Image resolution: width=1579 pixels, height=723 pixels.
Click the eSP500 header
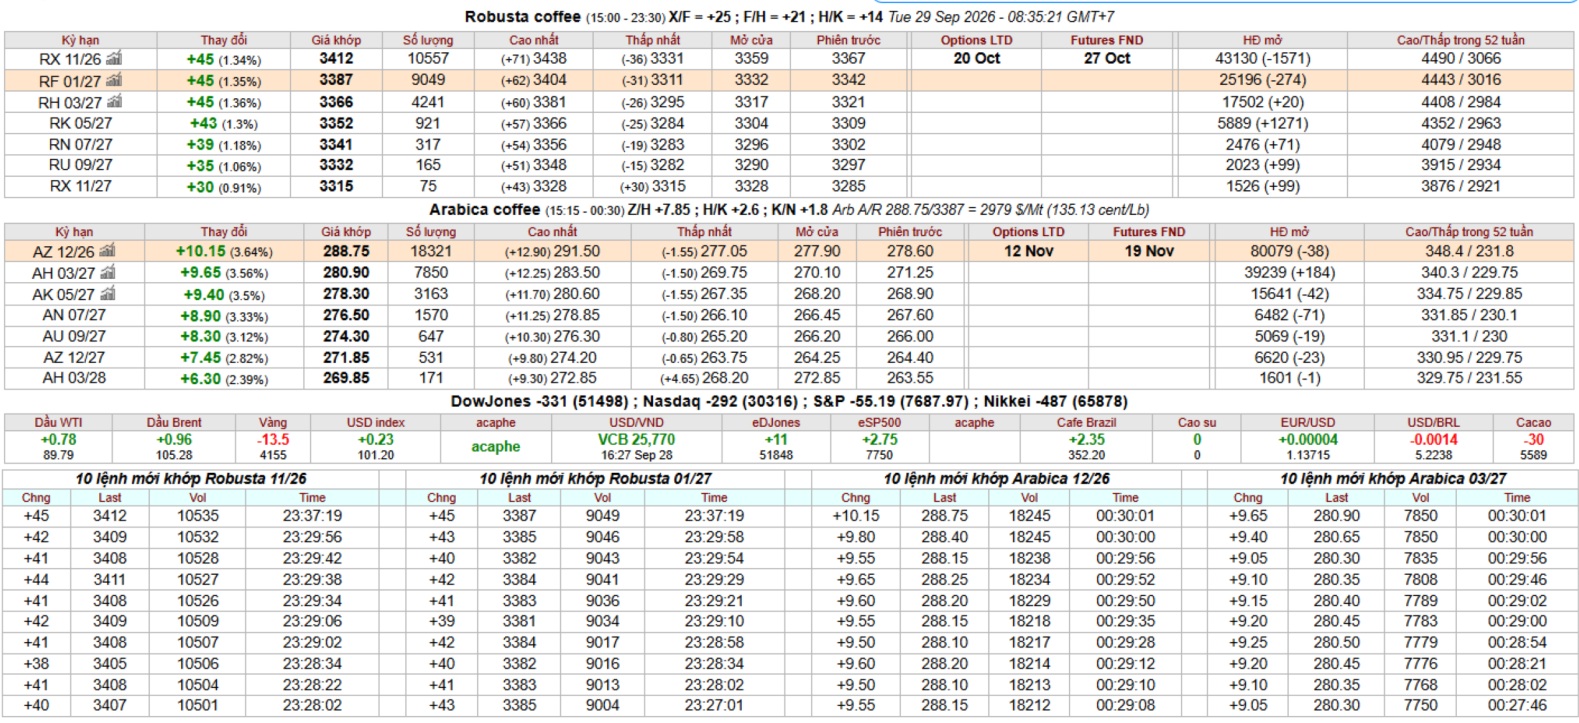[x=879, y=423]
